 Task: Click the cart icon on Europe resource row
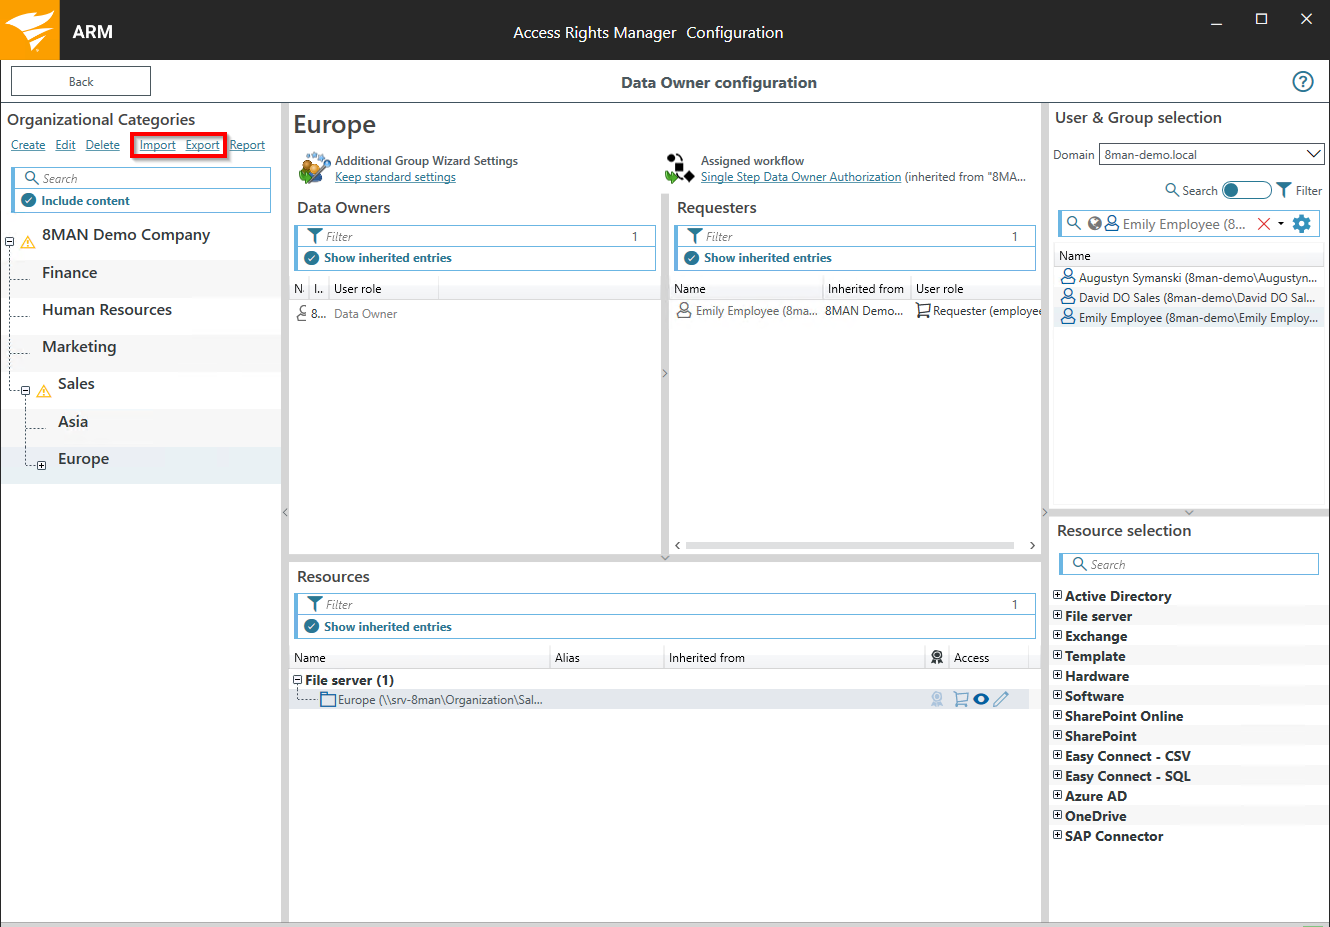(961, 699)
